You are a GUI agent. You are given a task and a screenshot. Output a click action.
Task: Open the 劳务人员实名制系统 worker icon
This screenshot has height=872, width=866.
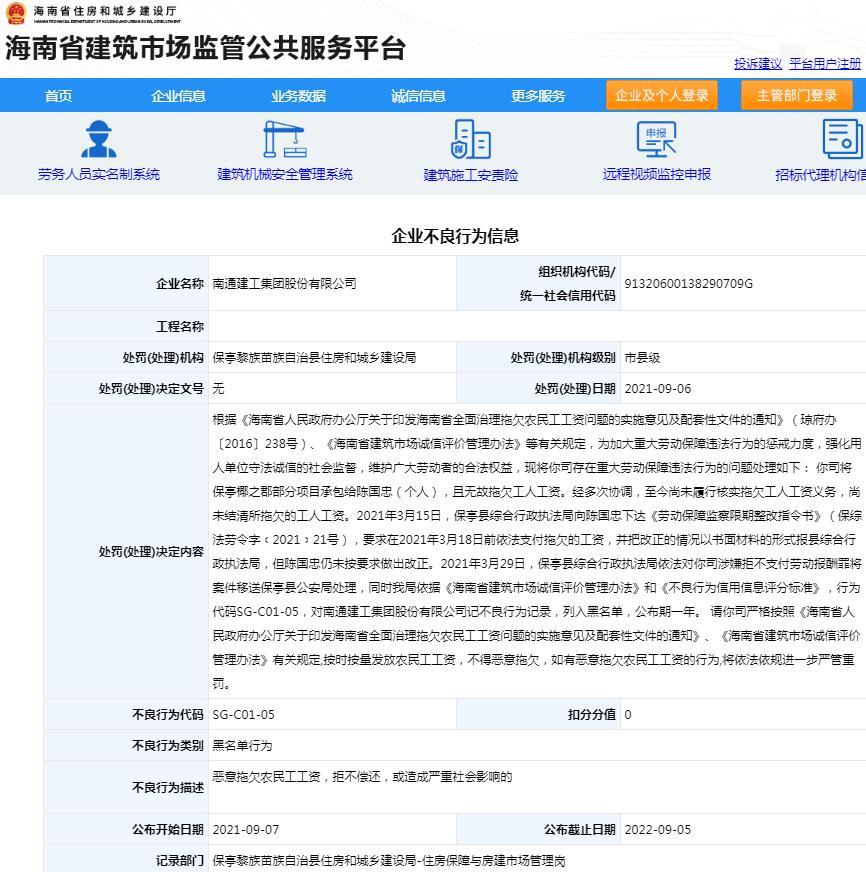coord(98,139)
